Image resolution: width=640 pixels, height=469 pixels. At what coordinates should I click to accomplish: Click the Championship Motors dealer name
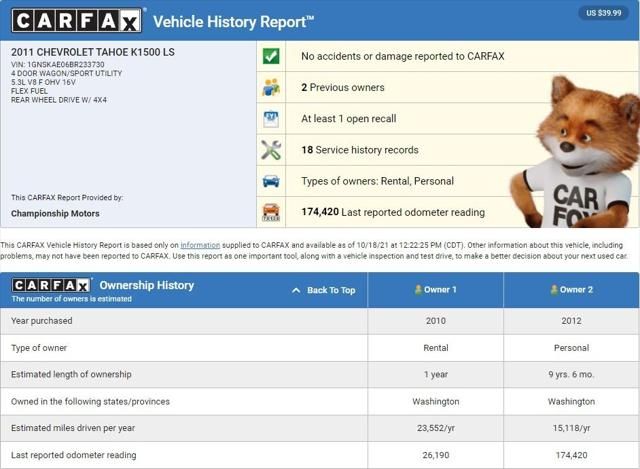[x=55, y=213]
